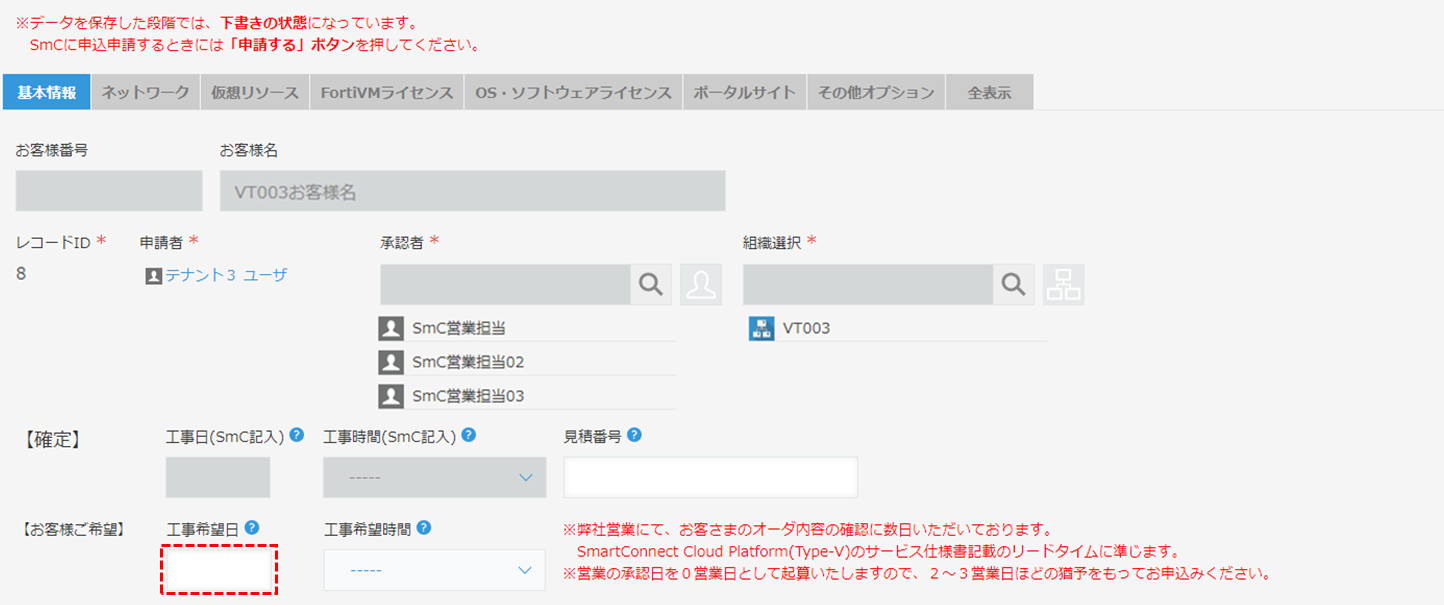The width and height of the screenshot is (1444, 605).
Task: Open the 工事希望時間 dropdown
Action: coord(435,570)
